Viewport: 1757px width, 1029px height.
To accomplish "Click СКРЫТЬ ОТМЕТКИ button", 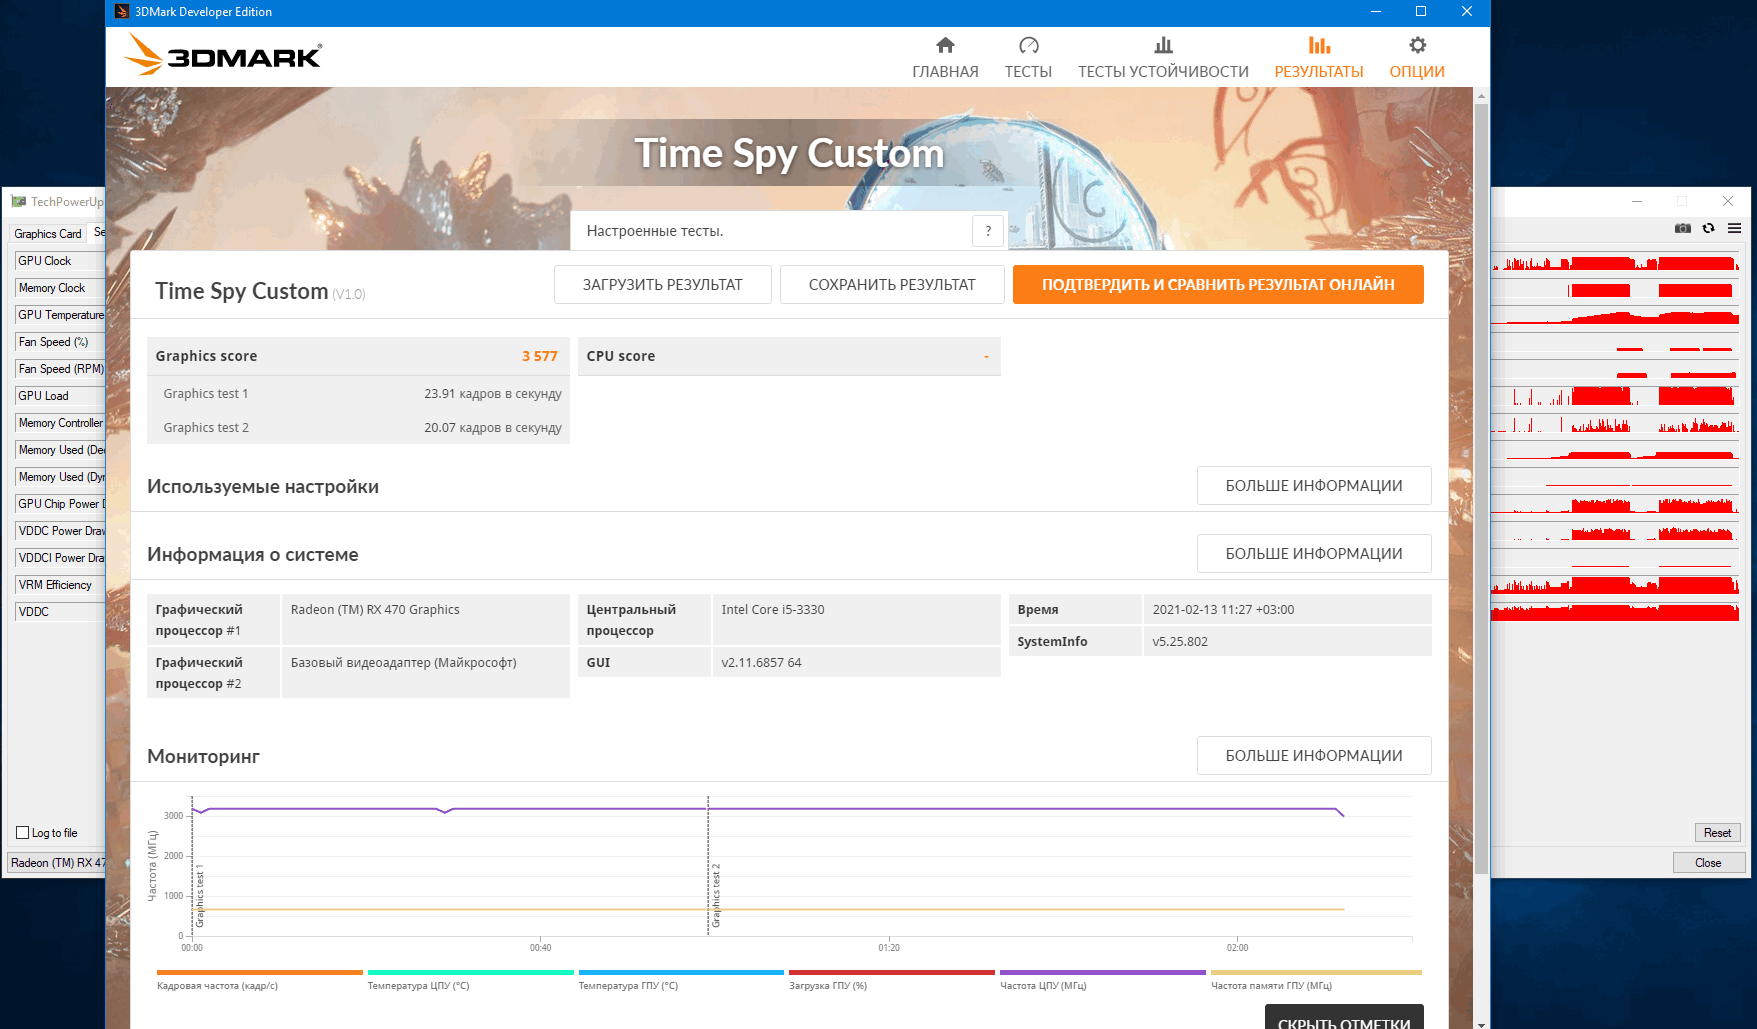I will point(1344,1018).
